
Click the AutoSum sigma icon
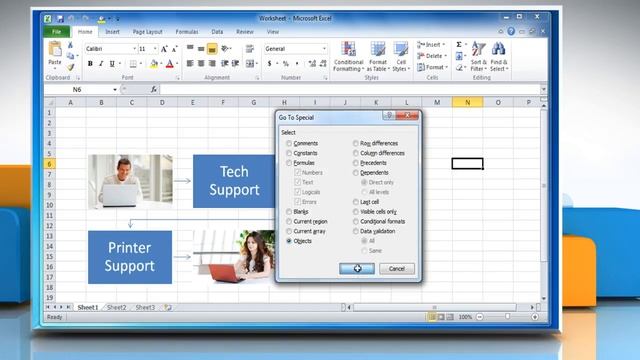[x=459, y=44]
